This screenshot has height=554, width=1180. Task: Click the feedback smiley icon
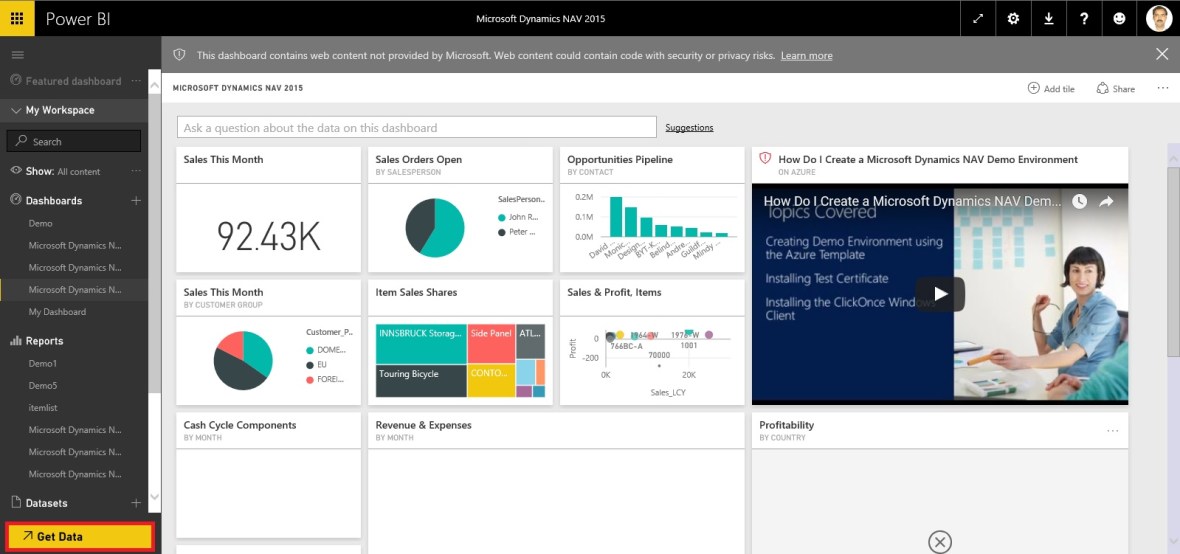tap(1120, 18)
